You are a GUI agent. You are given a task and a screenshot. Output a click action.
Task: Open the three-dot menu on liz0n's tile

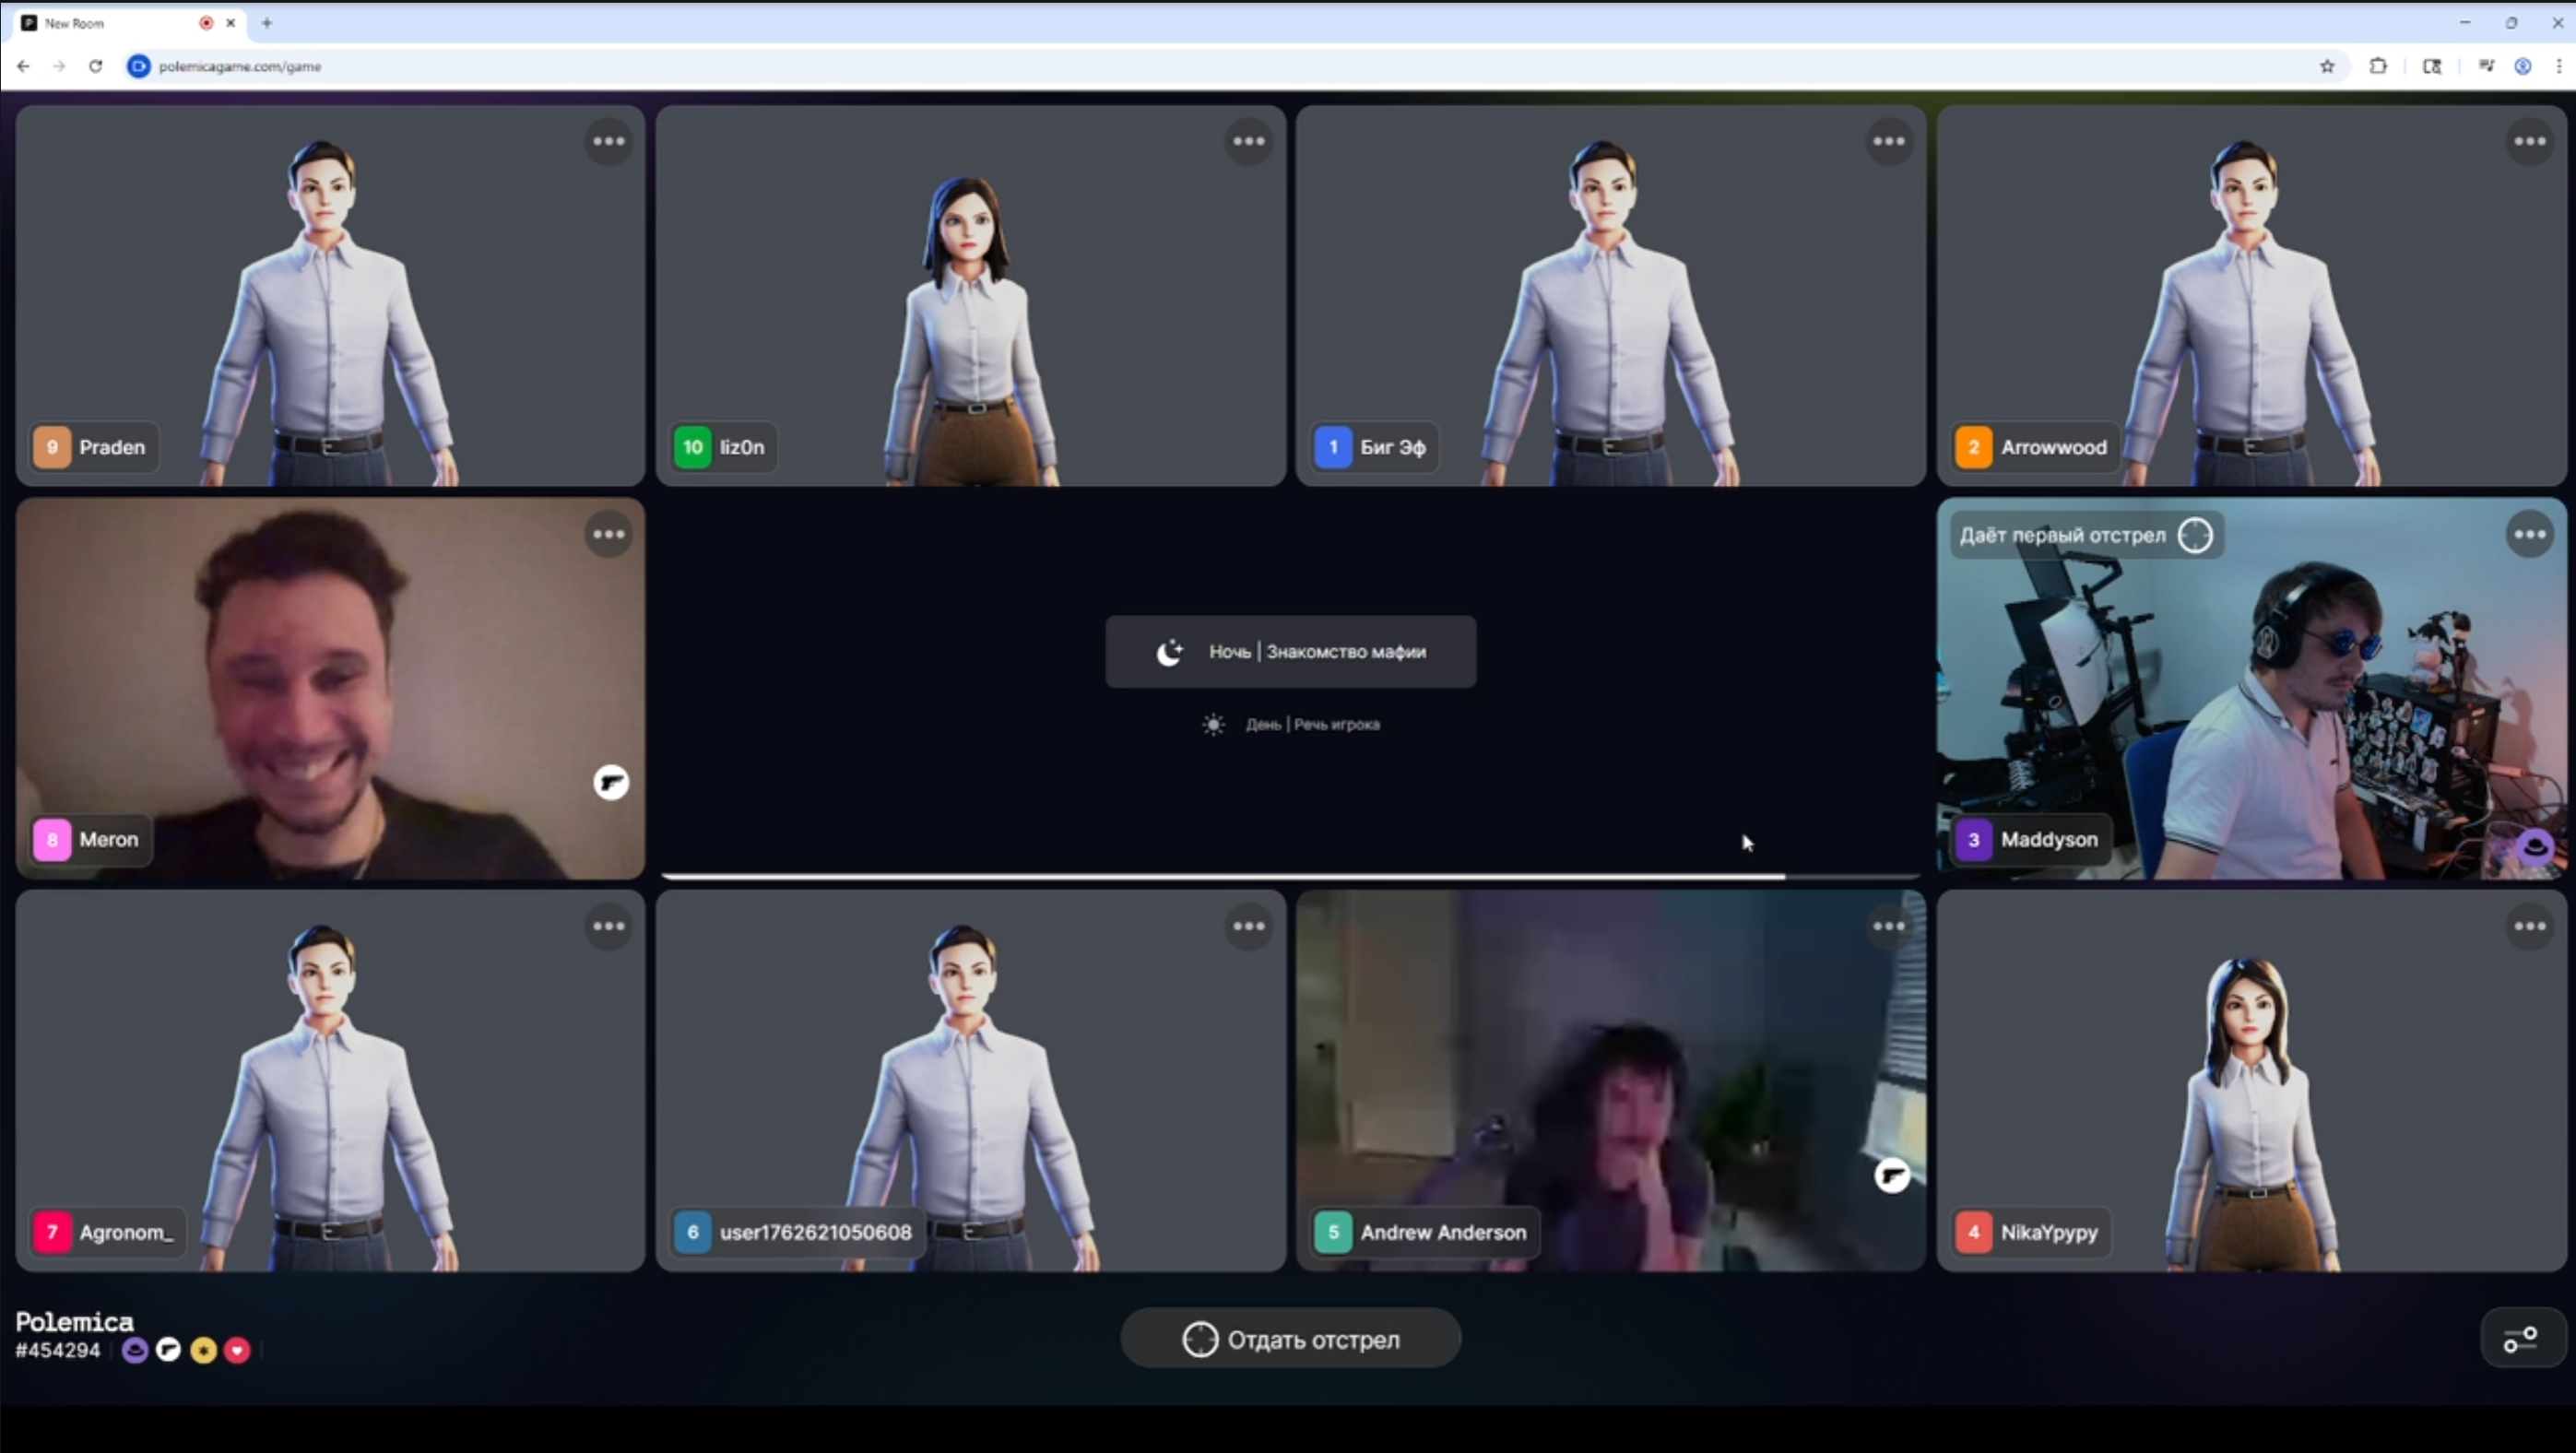click(x=1248, y=141)
